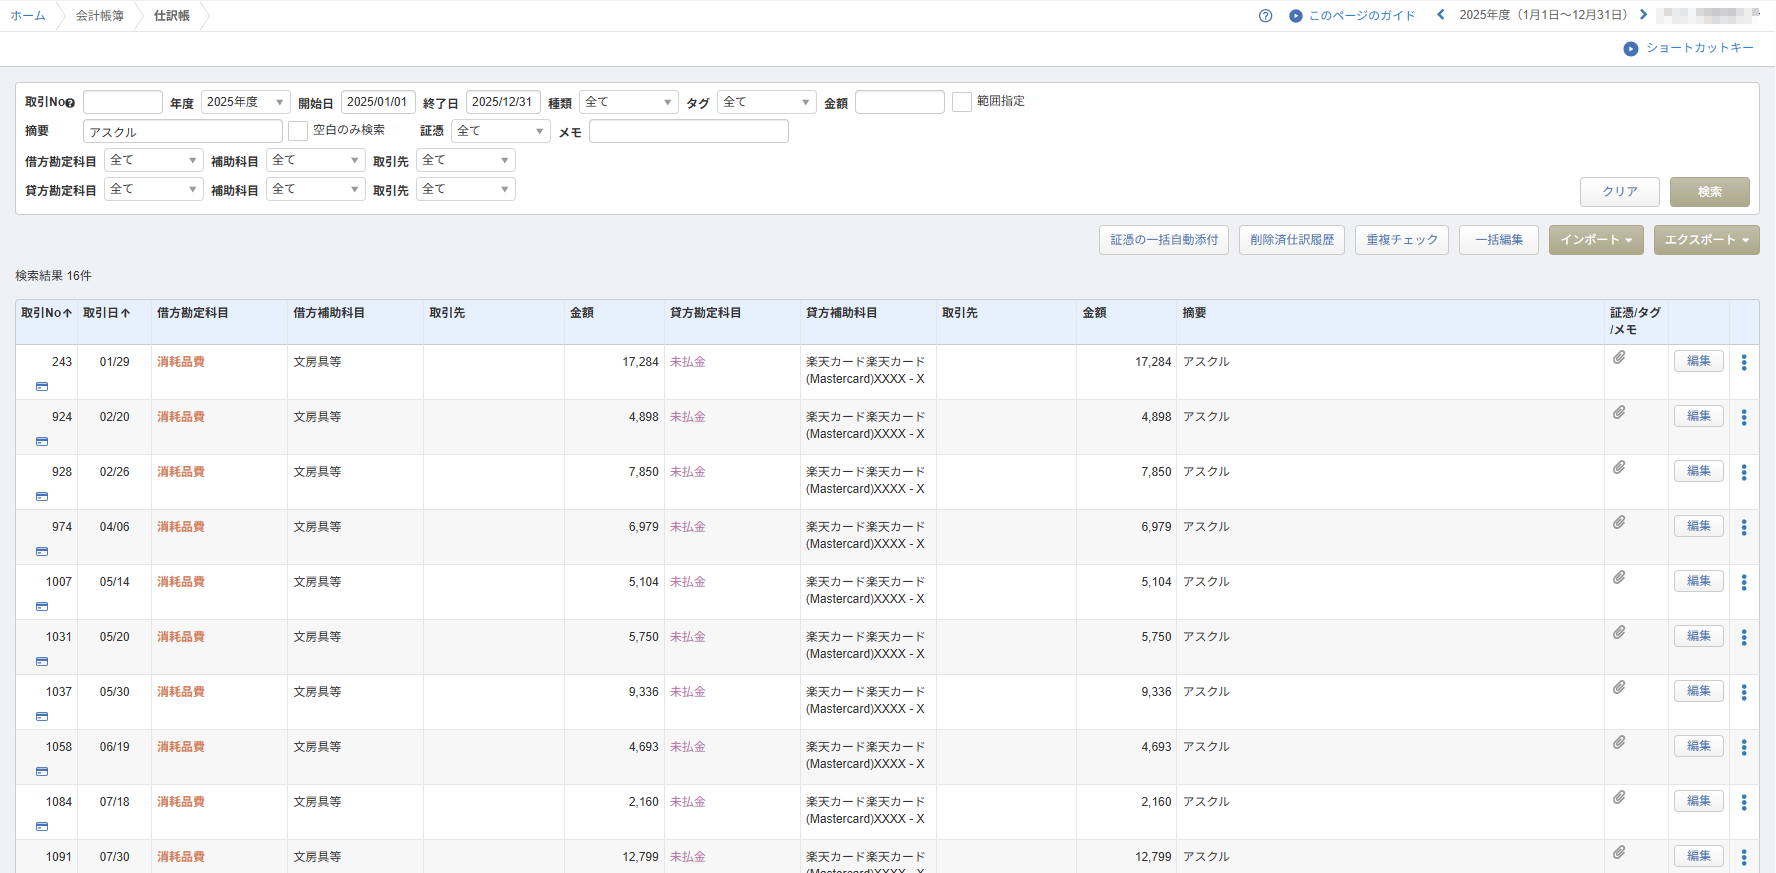Edit transaction 924 with 編集 button

[x=1699, y=416]
